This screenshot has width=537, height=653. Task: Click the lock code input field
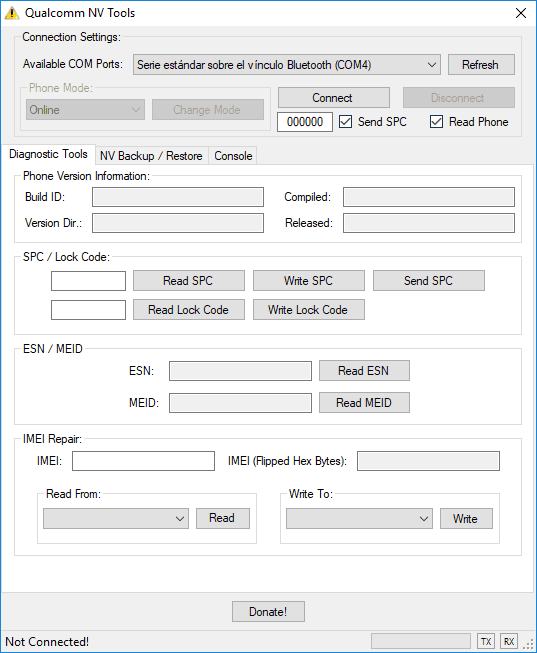coord(88,310)
